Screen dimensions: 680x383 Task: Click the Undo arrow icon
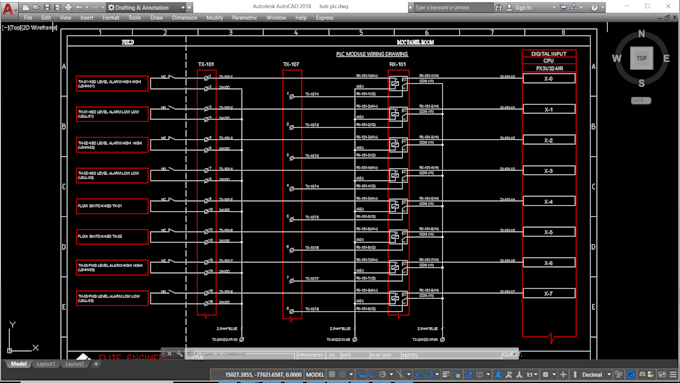click(x=79, y=7)
